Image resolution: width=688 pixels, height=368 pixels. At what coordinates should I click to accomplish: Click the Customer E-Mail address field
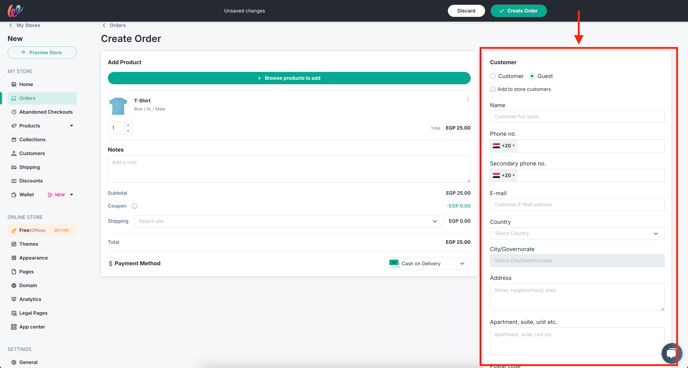(x=577, y=204)
